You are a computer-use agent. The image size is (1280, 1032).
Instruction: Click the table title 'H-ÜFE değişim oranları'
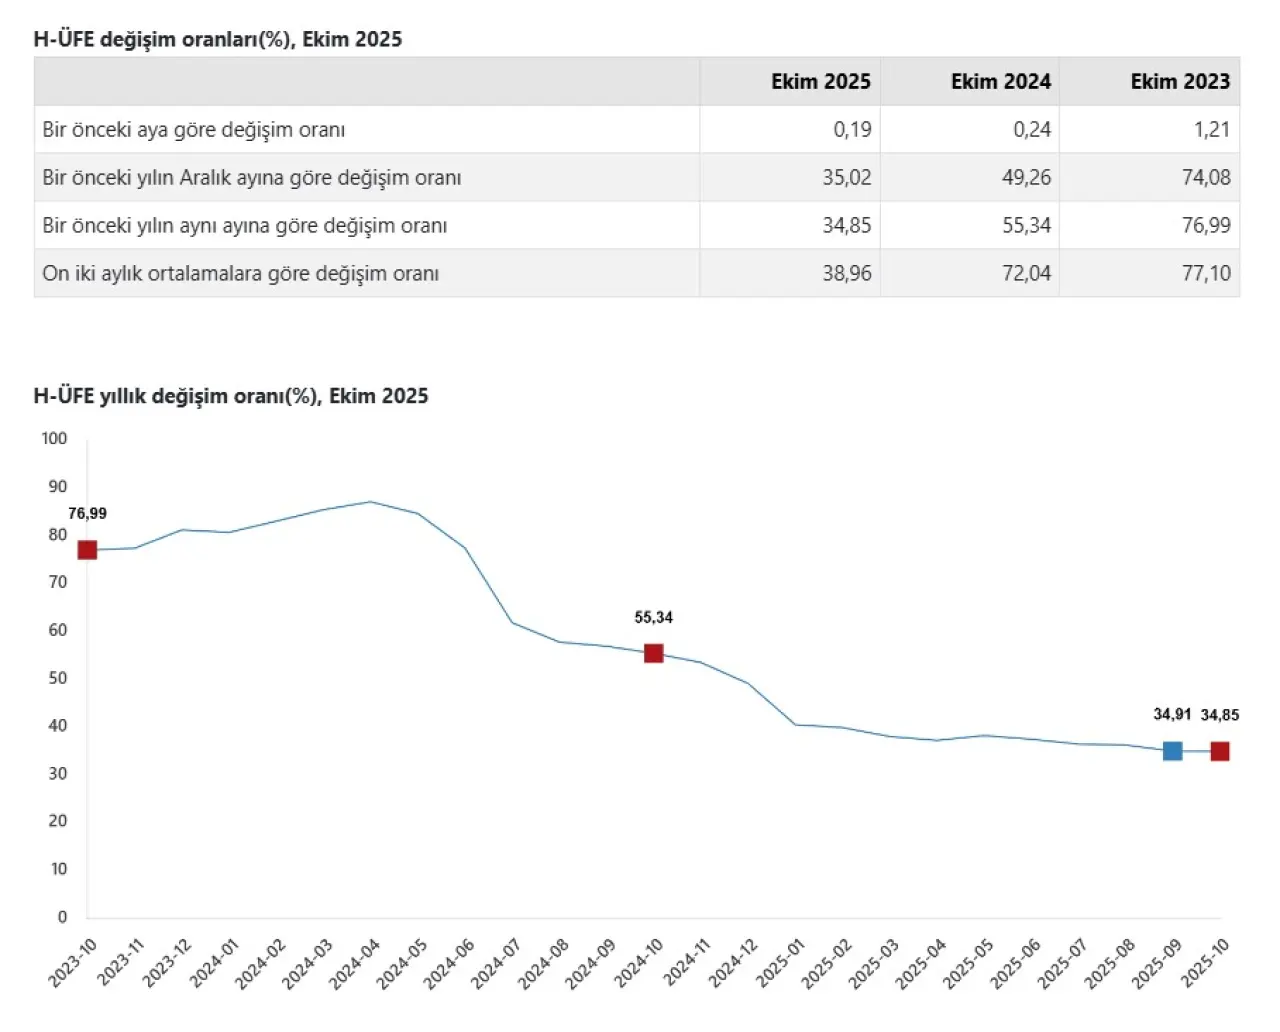218,39
